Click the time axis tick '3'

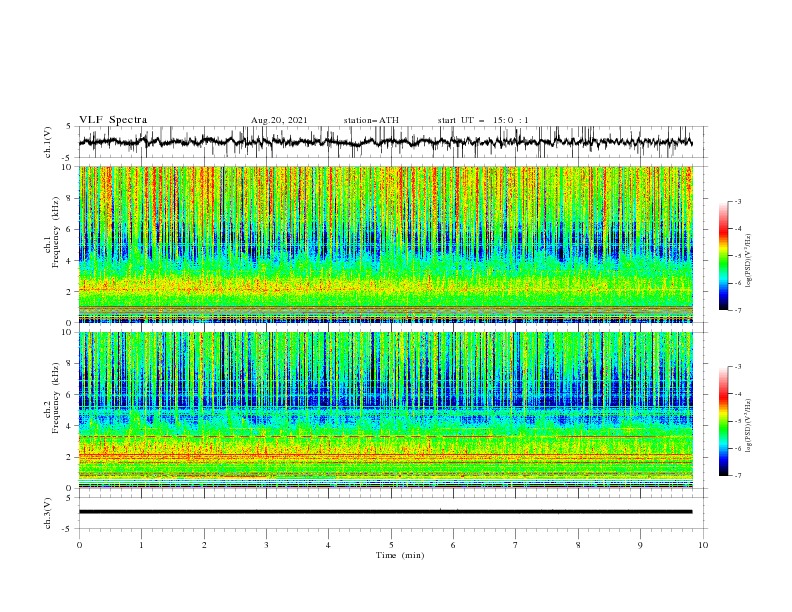tap(266, 545)
